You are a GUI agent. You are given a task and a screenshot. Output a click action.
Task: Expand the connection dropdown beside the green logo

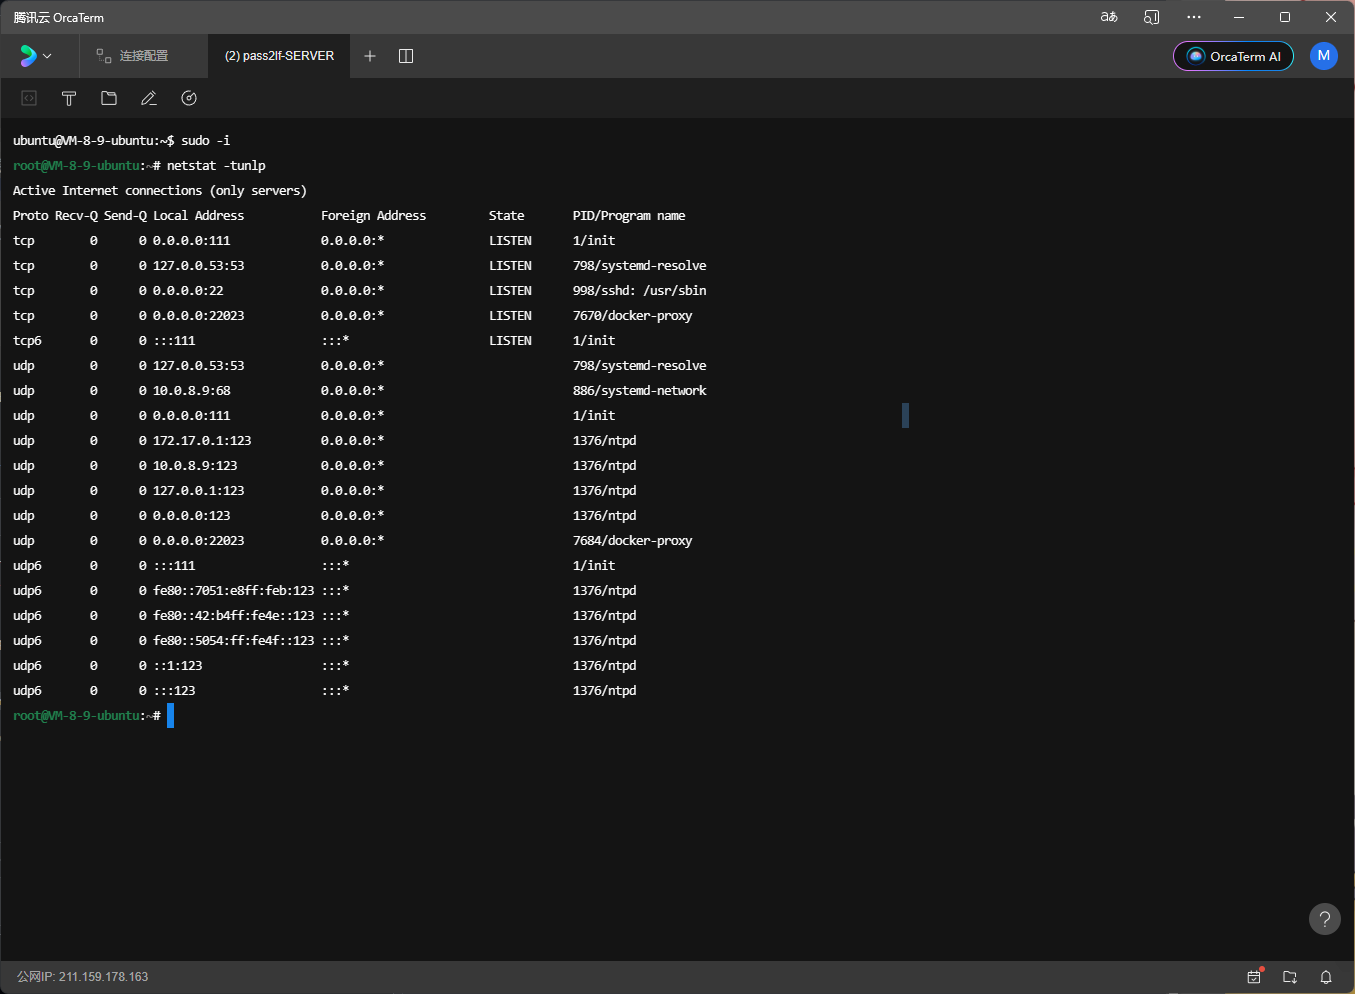pos(46,56)
